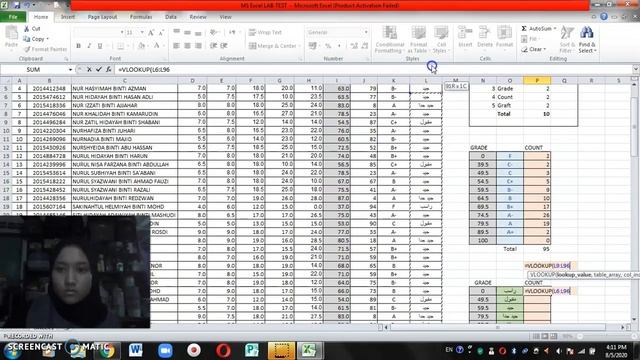Image resolution: width=640 pixels, height=360 pixels.
Task: Open the Name Box dropdown arrow
Action: [70, 69]
